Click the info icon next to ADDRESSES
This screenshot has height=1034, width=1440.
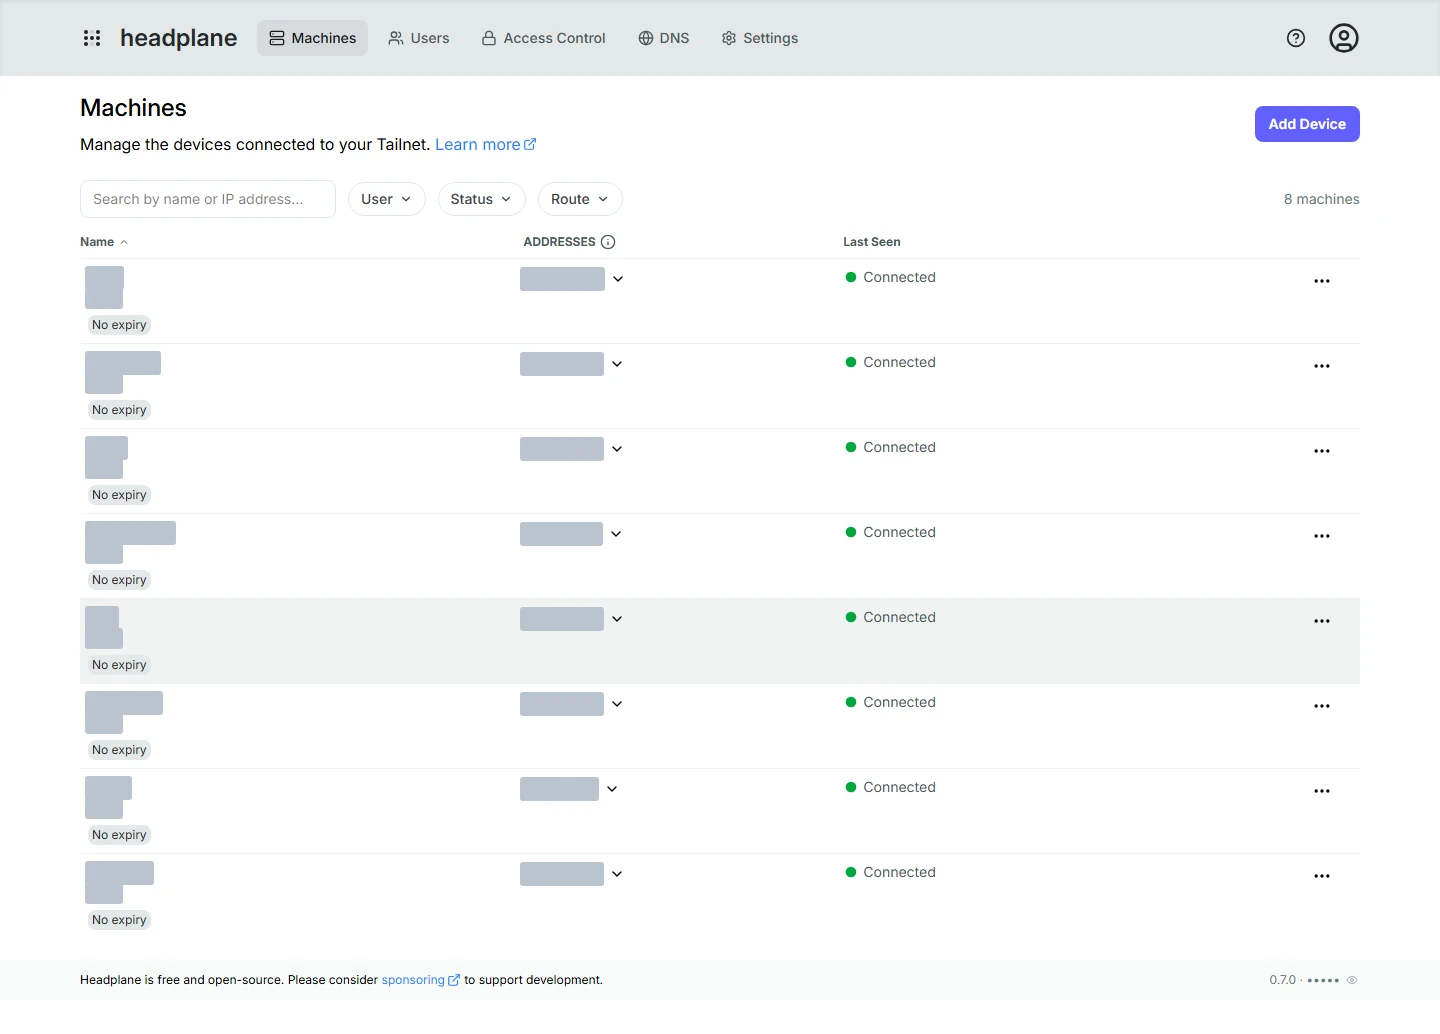click(x=608, y=242)
